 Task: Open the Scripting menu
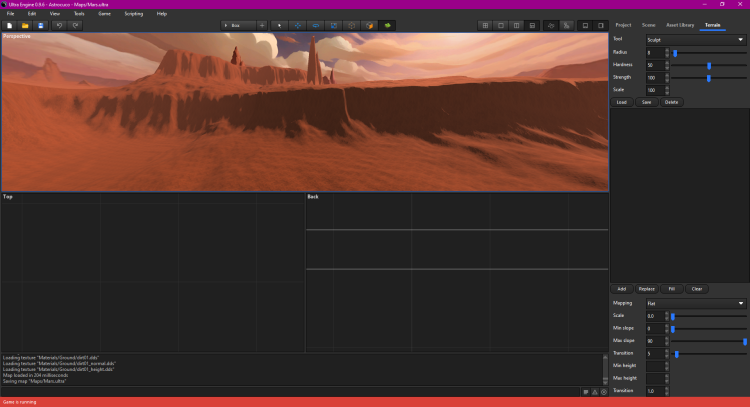(x=133, y=14)
